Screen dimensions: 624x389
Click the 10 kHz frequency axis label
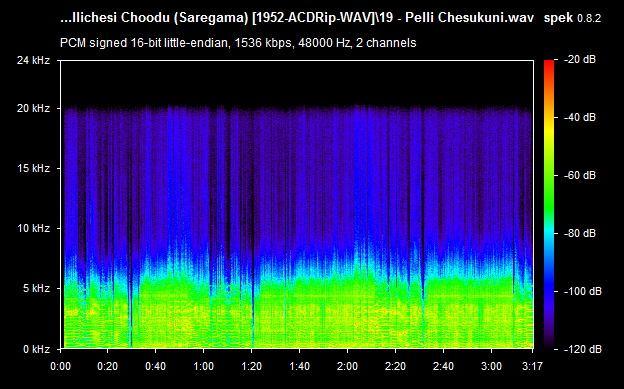[x=33, y=229]
